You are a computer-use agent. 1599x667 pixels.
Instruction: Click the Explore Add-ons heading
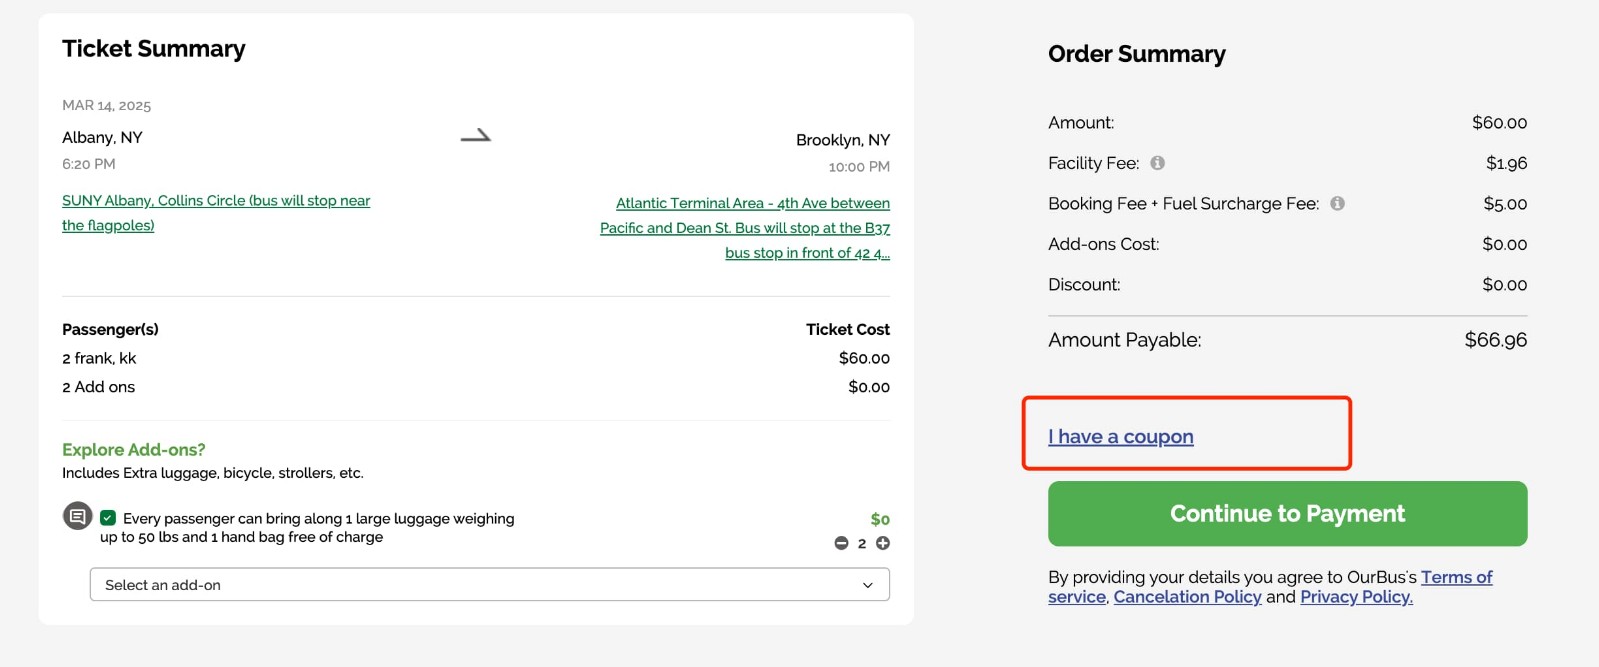[132, 449]
